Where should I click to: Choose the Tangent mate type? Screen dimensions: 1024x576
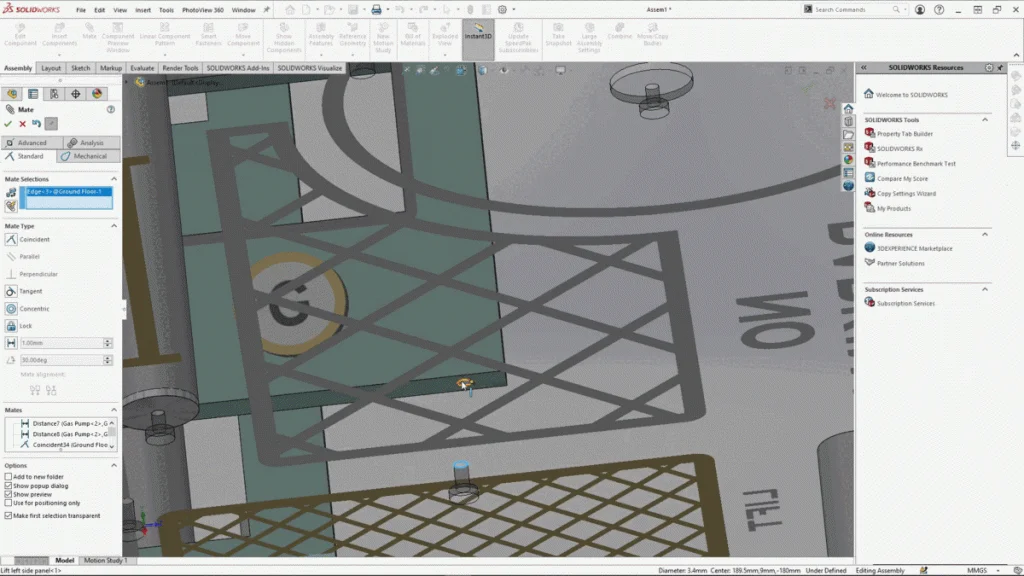[x=30, y=291]
